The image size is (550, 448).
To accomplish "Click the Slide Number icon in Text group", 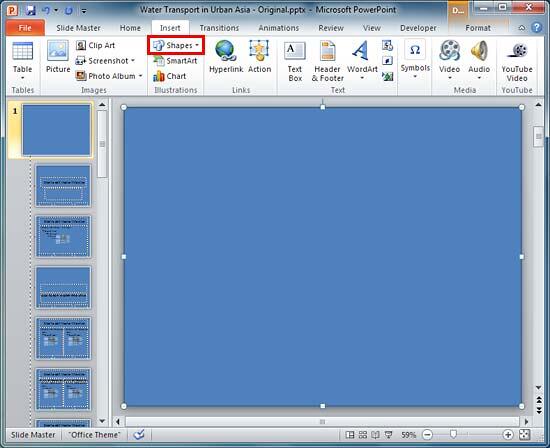I will tap(387, 61).
